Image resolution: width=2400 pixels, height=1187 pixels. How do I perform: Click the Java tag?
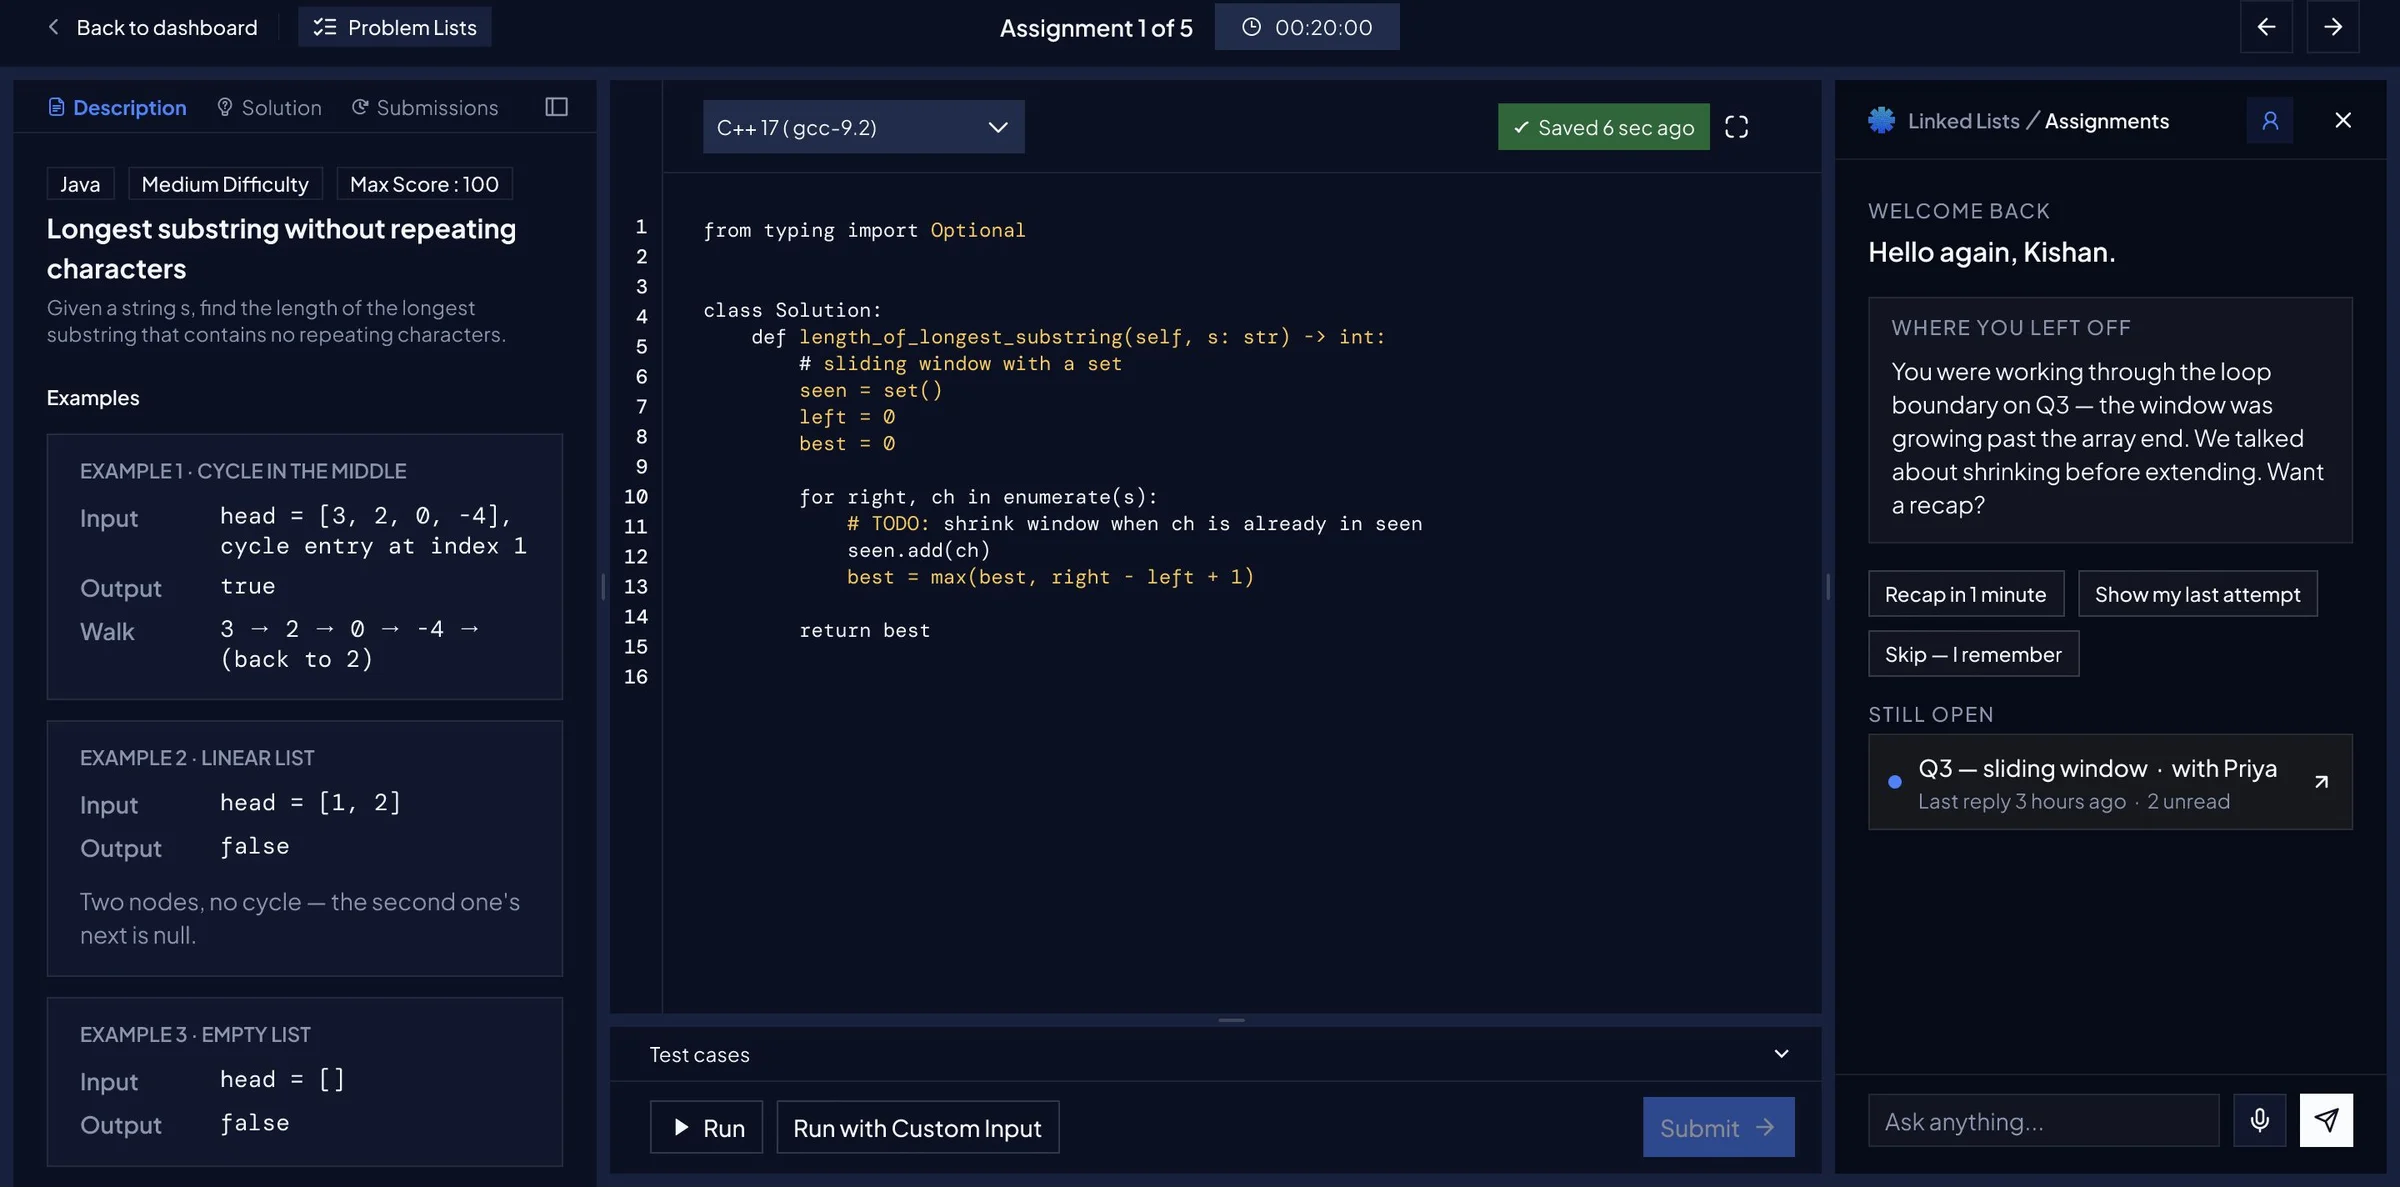point(80,184)
